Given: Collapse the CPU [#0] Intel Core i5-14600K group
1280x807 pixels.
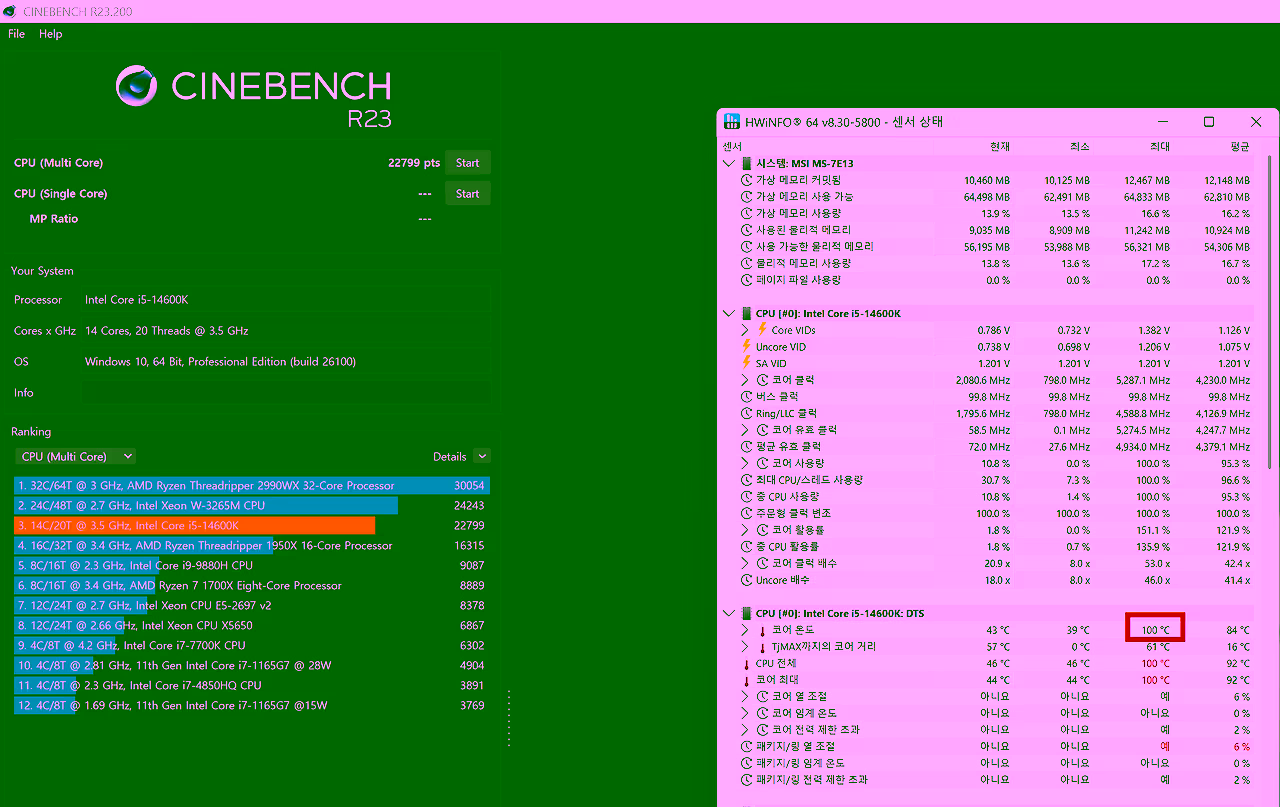Looking at the screenshot, I should pos(728,313).
